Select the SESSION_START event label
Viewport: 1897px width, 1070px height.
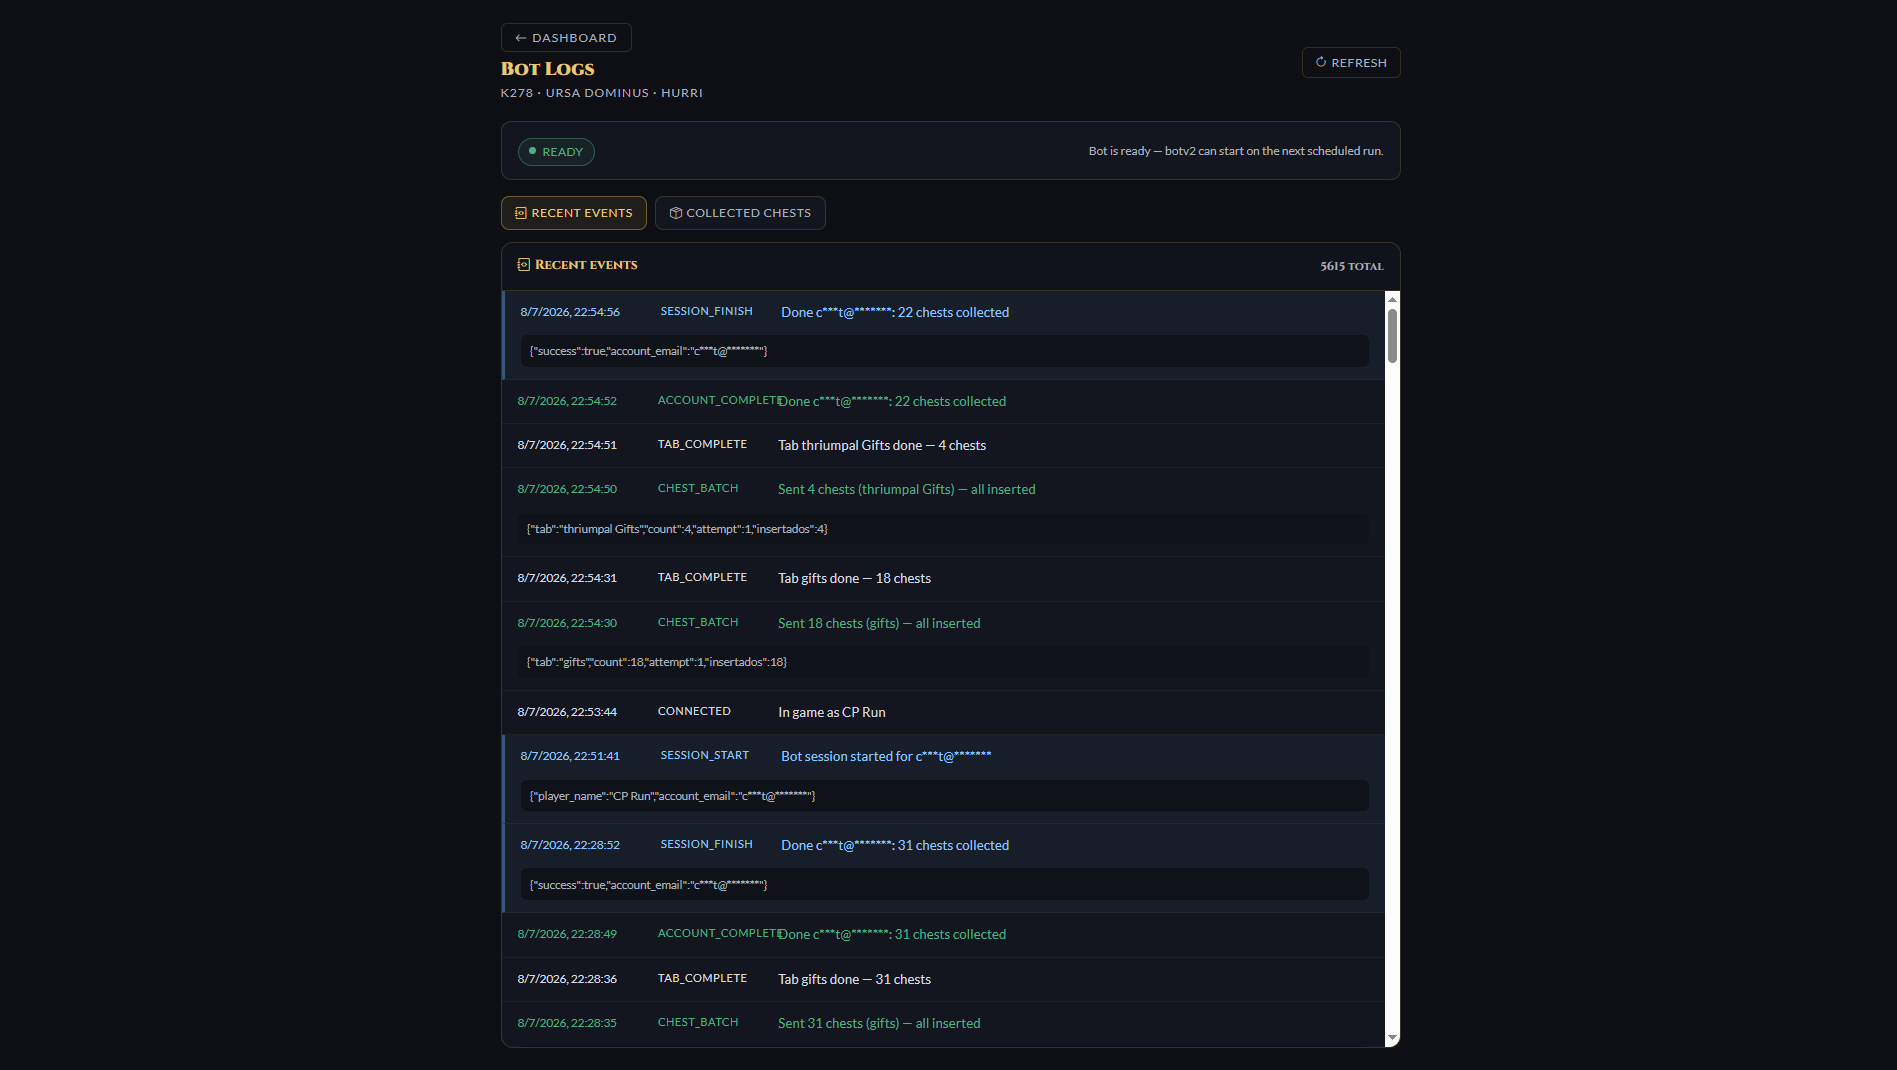point(705,755)
